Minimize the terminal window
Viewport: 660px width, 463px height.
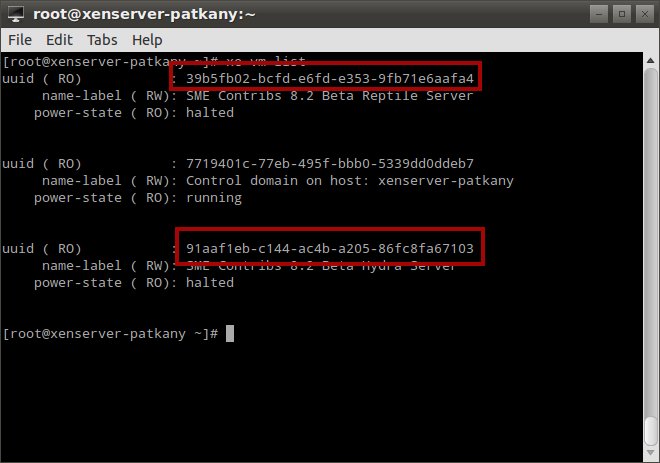point(599,14)
